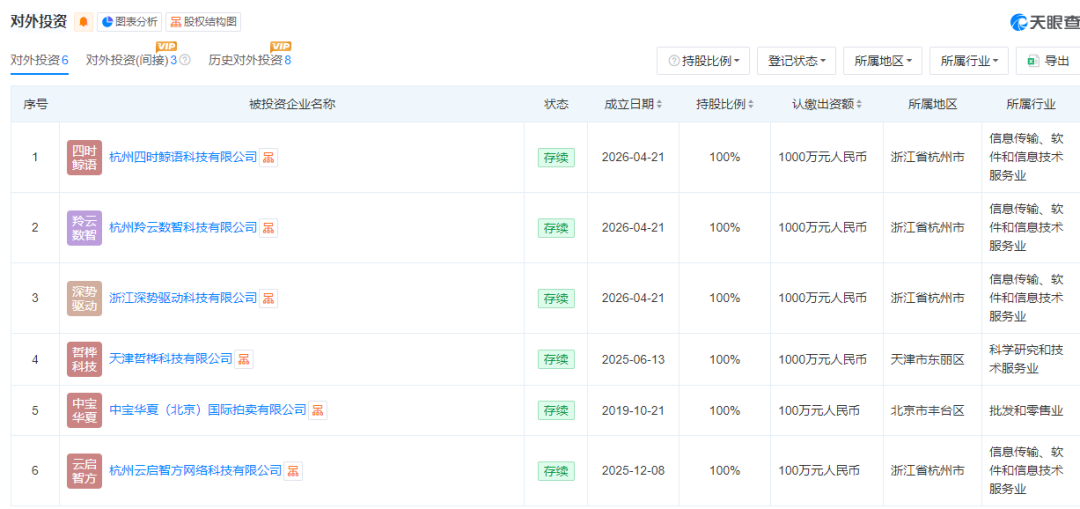
Task: Sort by the 认缴出资额 column header
Action: click(x=827, y=104)
